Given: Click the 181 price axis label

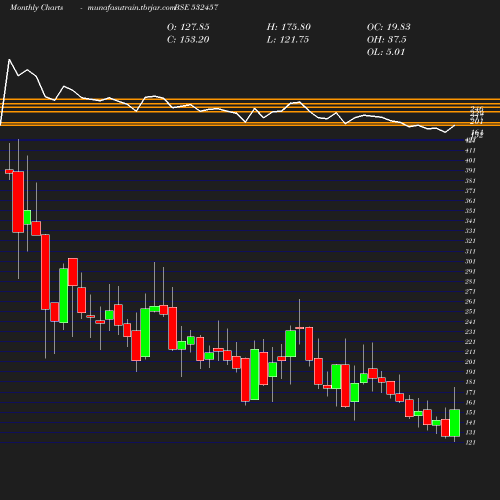Looking at the screenshot, I should 470,382.
